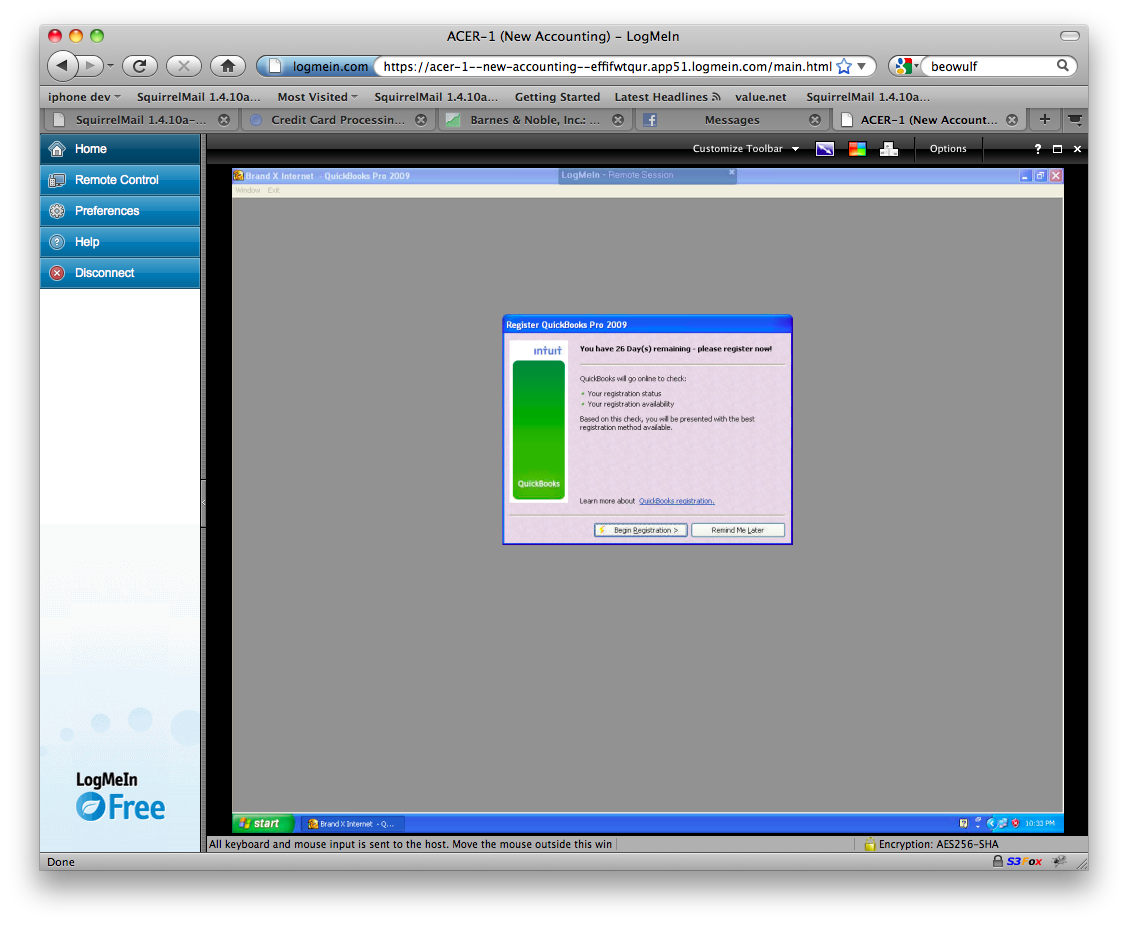Screen dimensions: 1128x925
Task: Open Home in the LogMeIn sidebar
Action: coord(120,149)
